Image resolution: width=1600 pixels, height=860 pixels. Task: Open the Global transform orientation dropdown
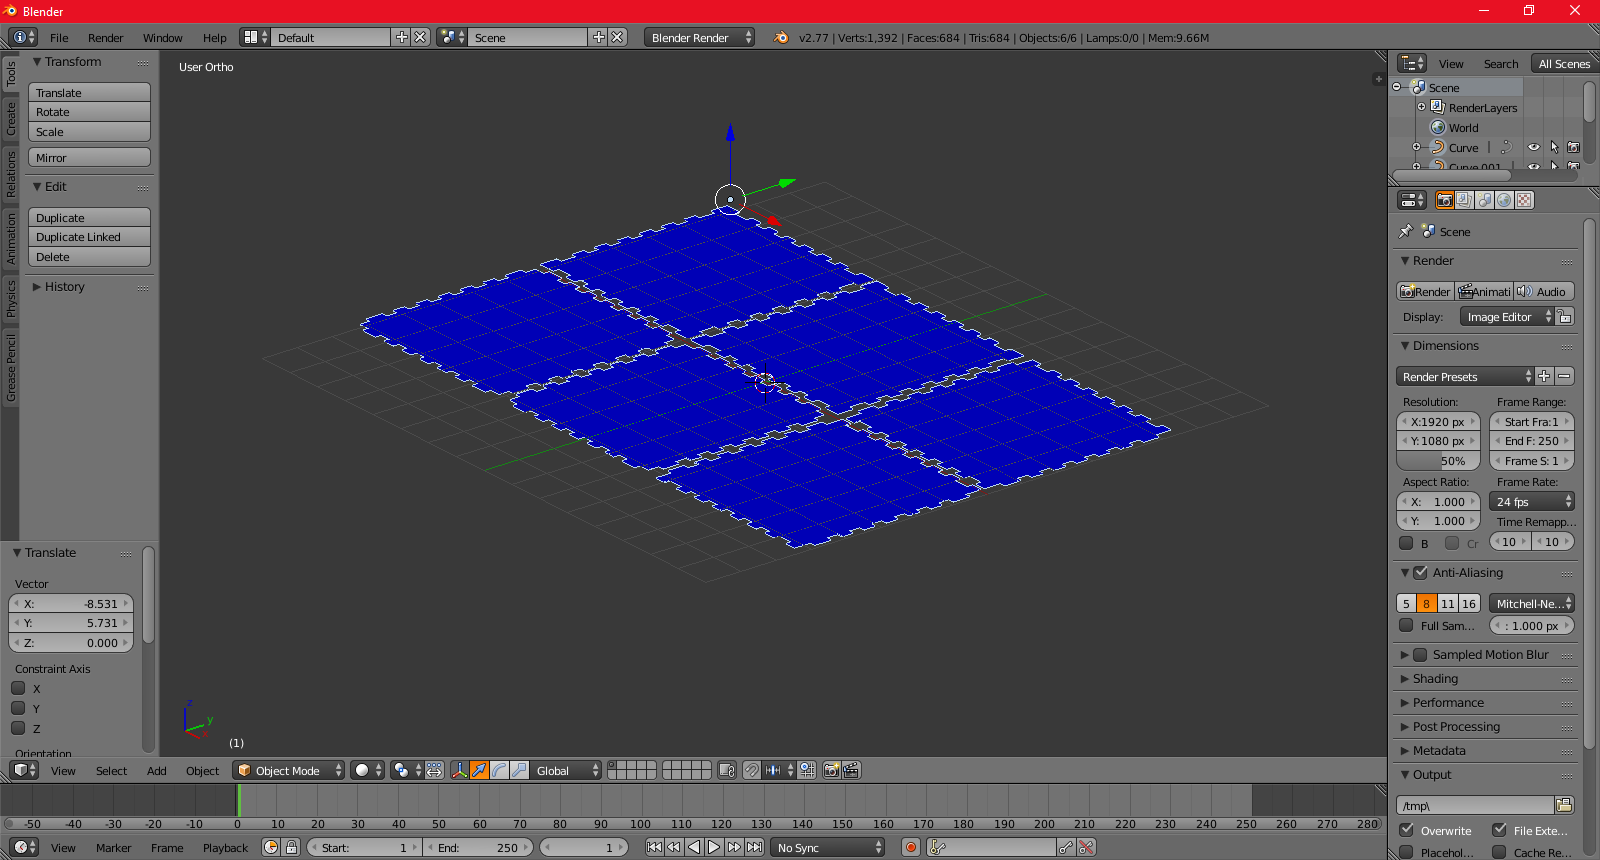click(x=566, y=770)
